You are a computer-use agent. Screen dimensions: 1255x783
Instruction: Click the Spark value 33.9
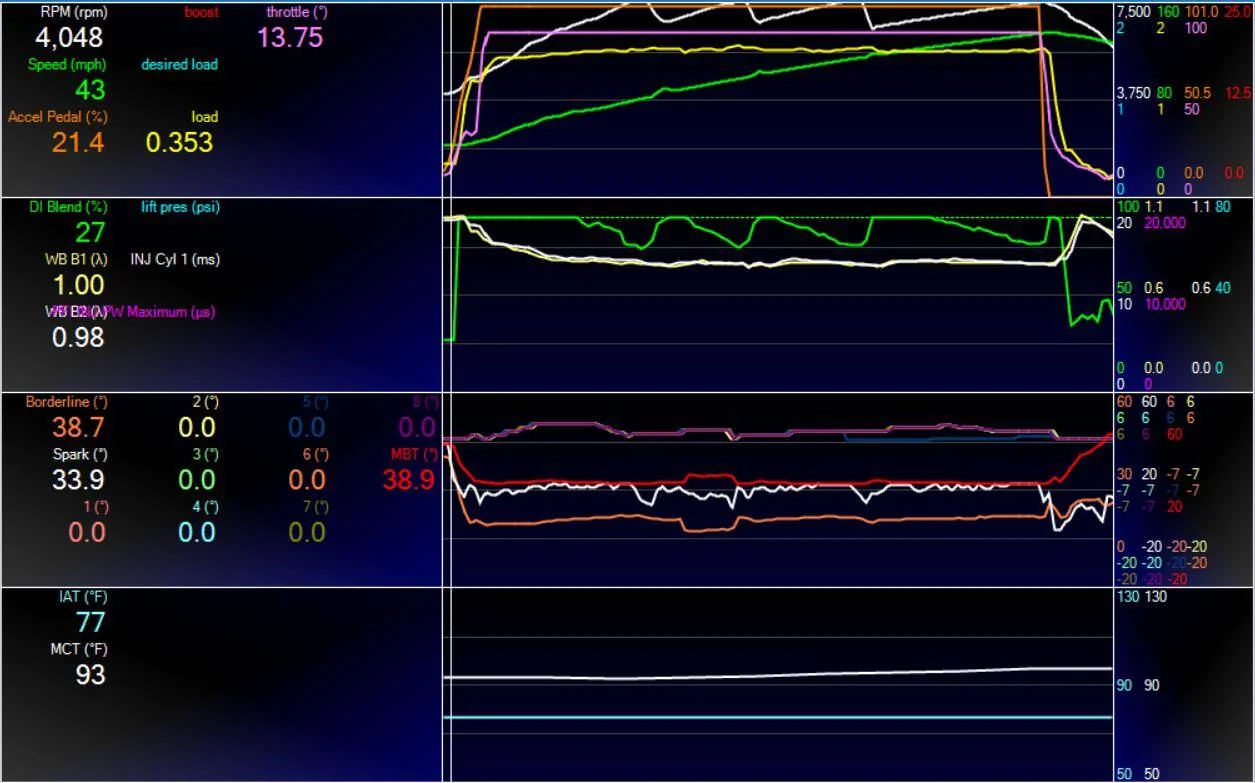coord(78,480)
